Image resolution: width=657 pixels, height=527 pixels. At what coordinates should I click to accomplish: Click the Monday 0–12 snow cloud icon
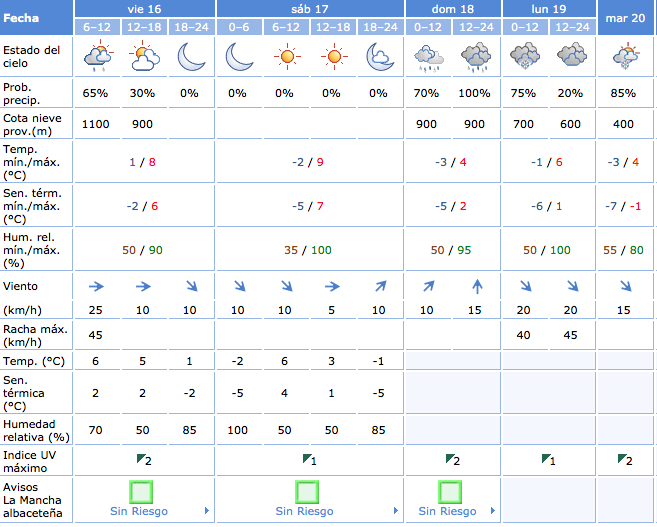(x=523, y=57)
